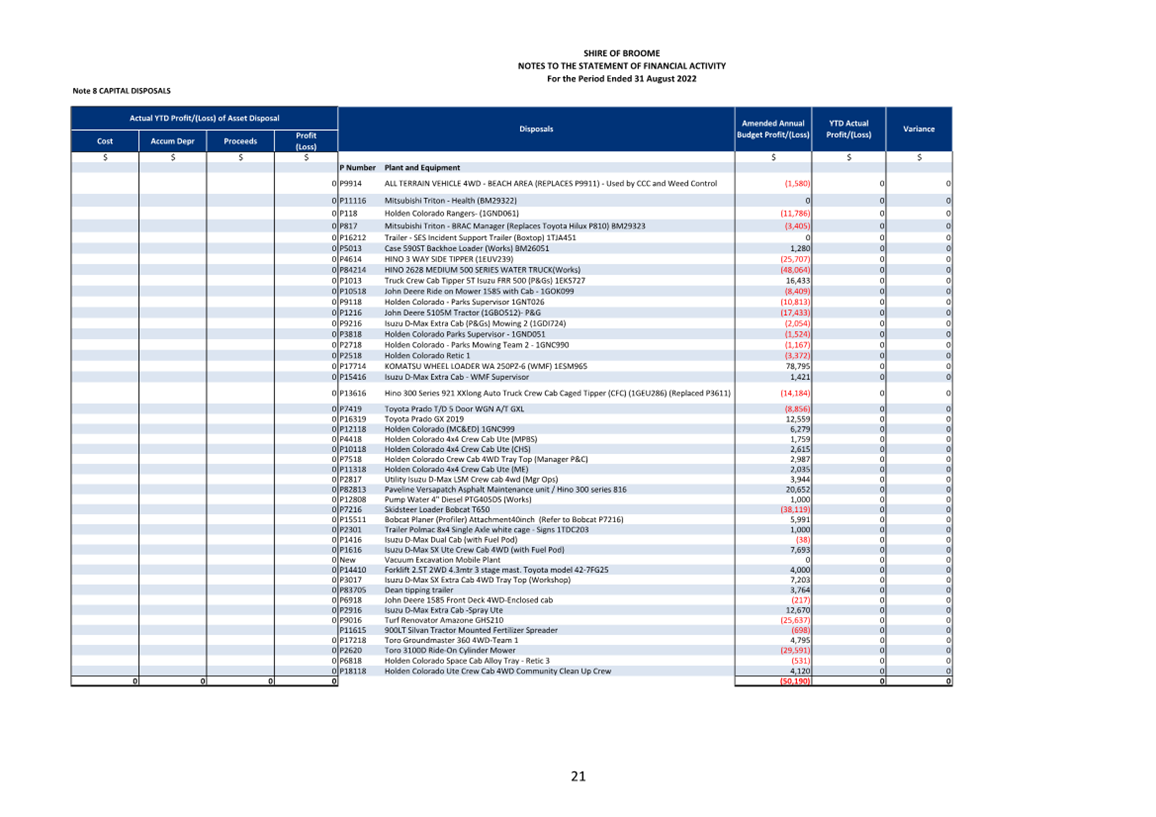This screenshot has width=1156, height=817.
Task: Select 'Amended Annual Budget Profit/(Loss)' header
Action: tap(773, 129)
